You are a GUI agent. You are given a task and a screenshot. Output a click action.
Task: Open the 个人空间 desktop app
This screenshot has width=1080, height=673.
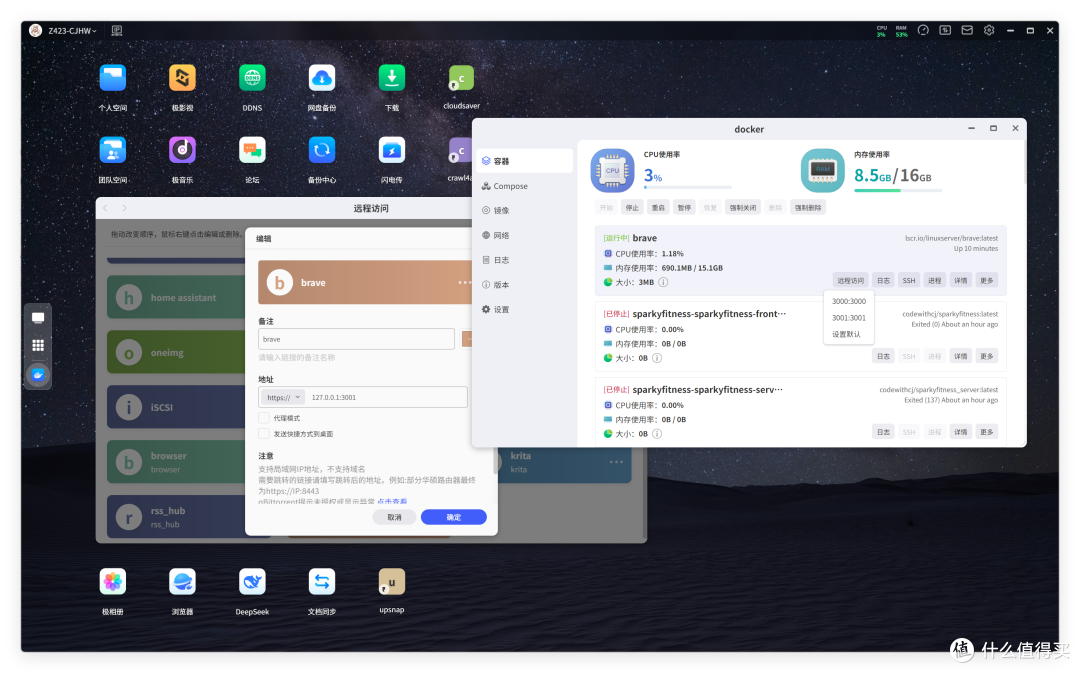pyautogui.click(x=112, y=78)
